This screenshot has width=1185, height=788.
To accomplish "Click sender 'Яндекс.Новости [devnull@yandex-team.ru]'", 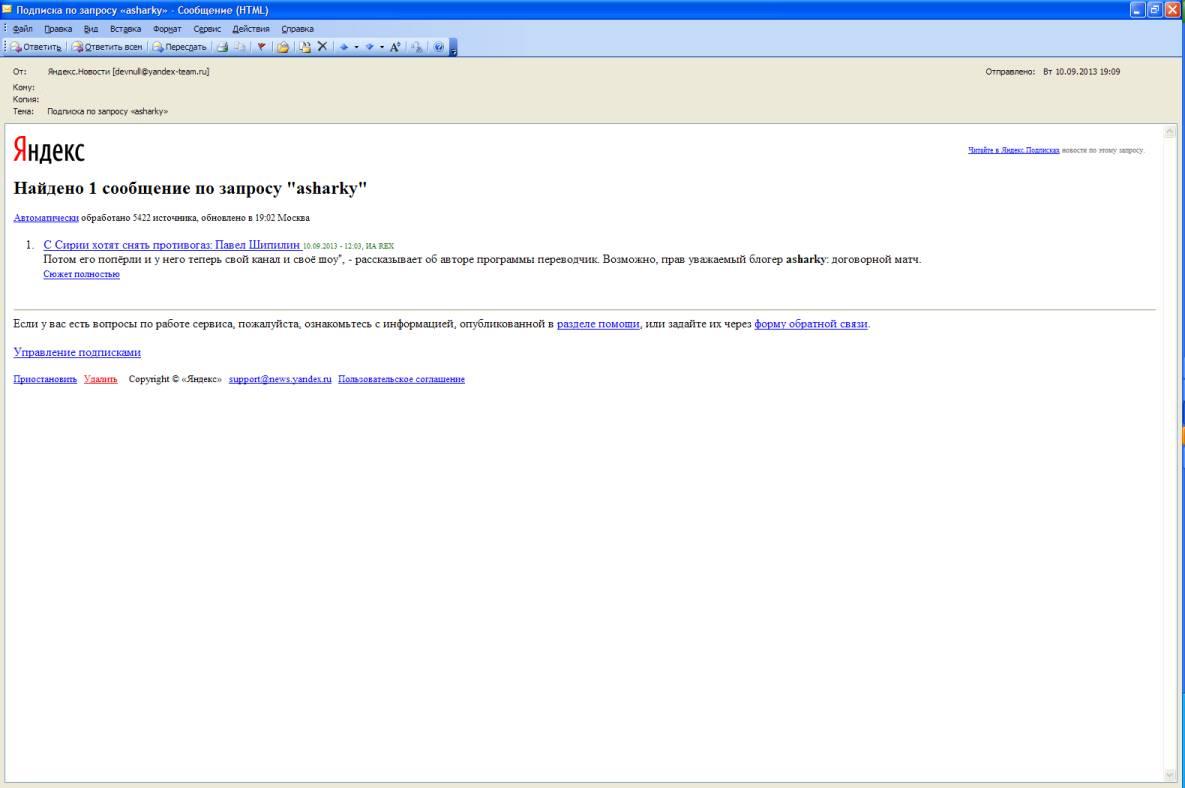I will (128, 72).
